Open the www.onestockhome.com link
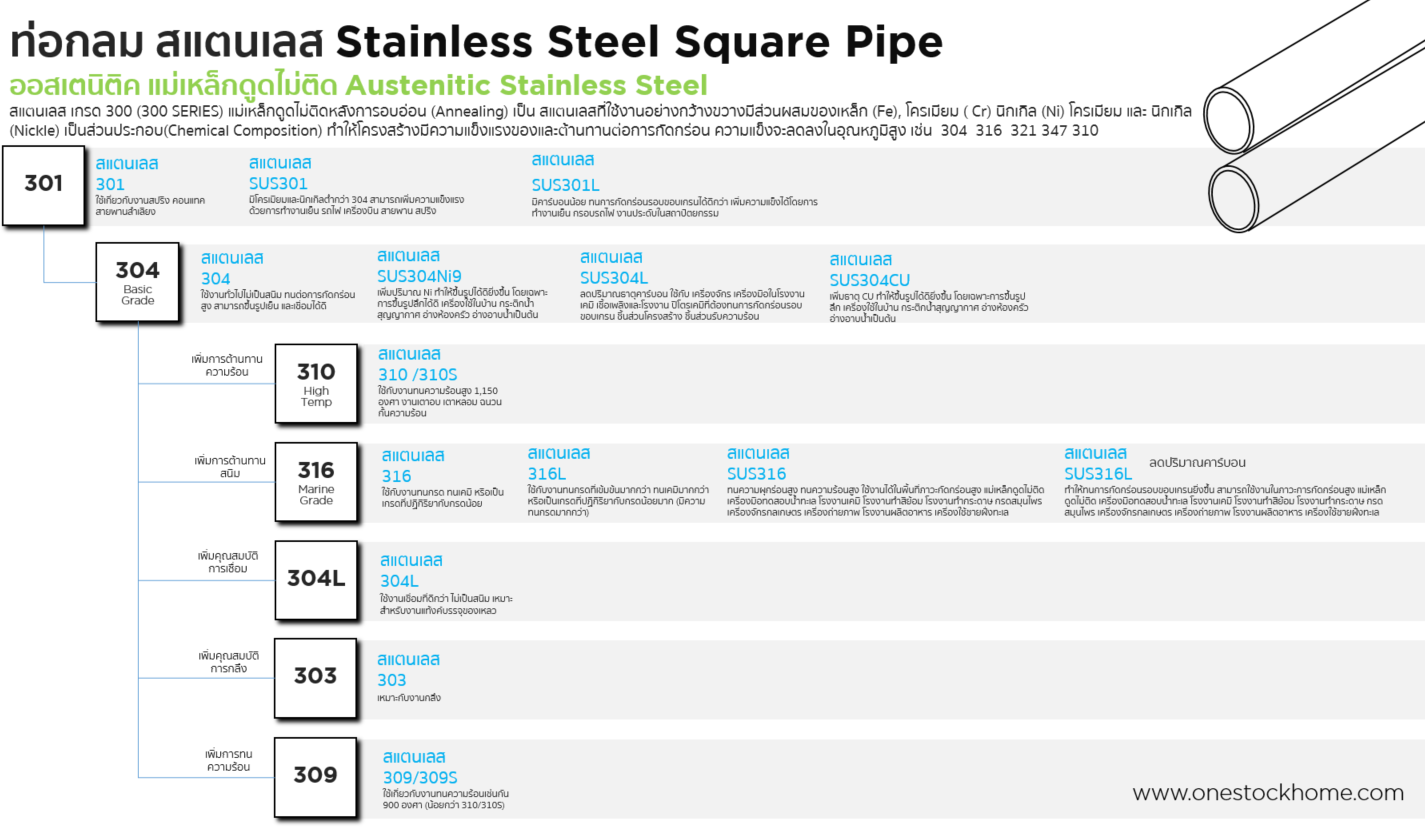Screen dimensions: 1425x831 [1268, 793]
